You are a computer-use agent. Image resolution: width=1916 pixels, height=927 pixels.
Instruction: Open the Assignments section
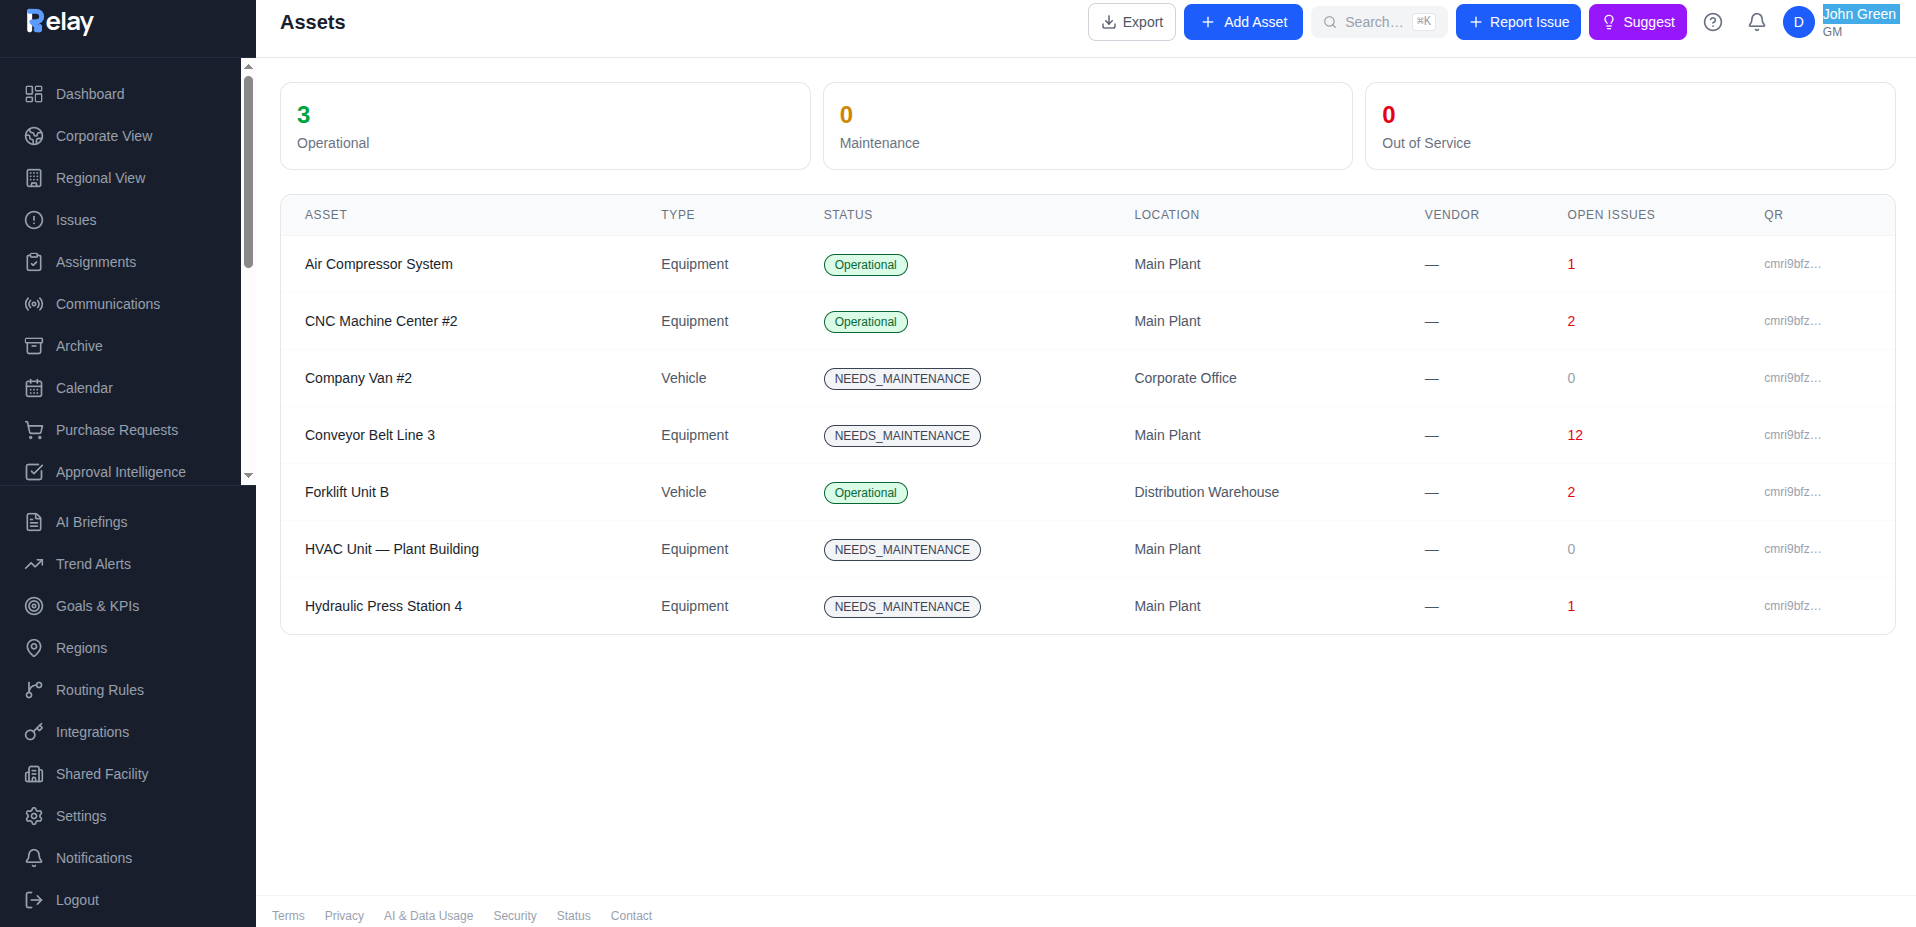120,262
